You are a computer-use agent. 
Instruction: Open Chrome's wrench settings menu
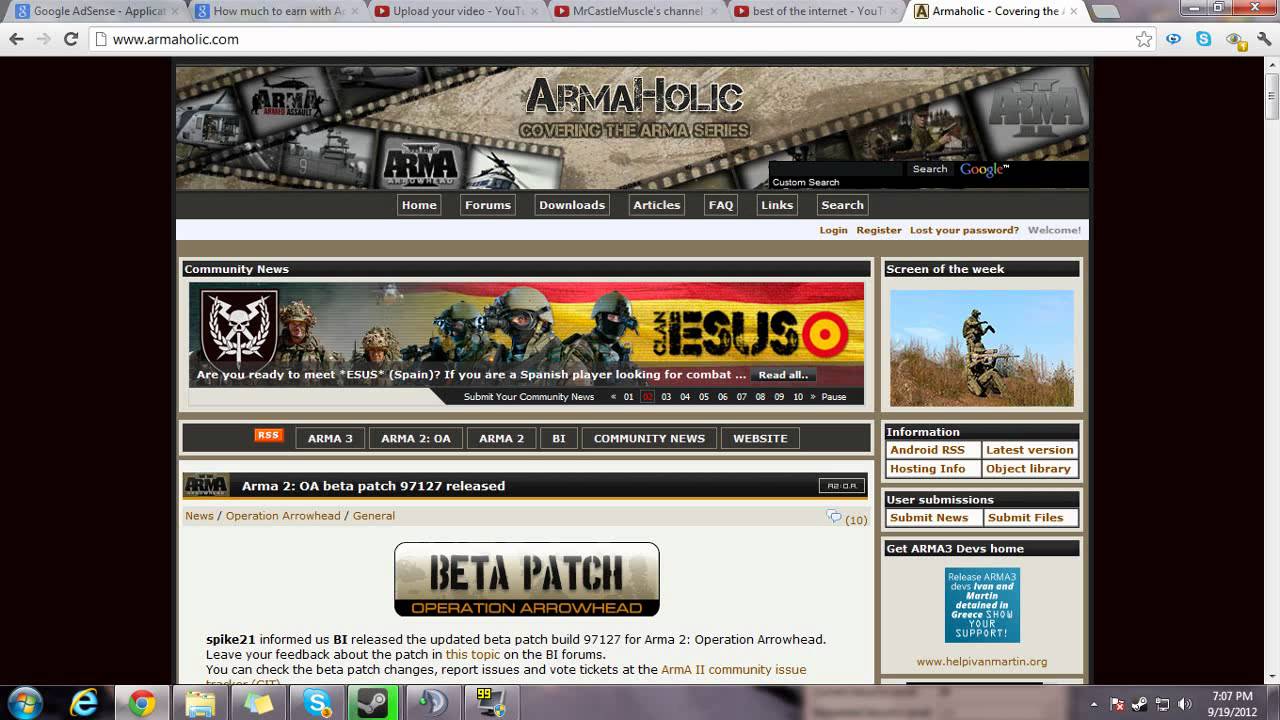[1264, 39]
